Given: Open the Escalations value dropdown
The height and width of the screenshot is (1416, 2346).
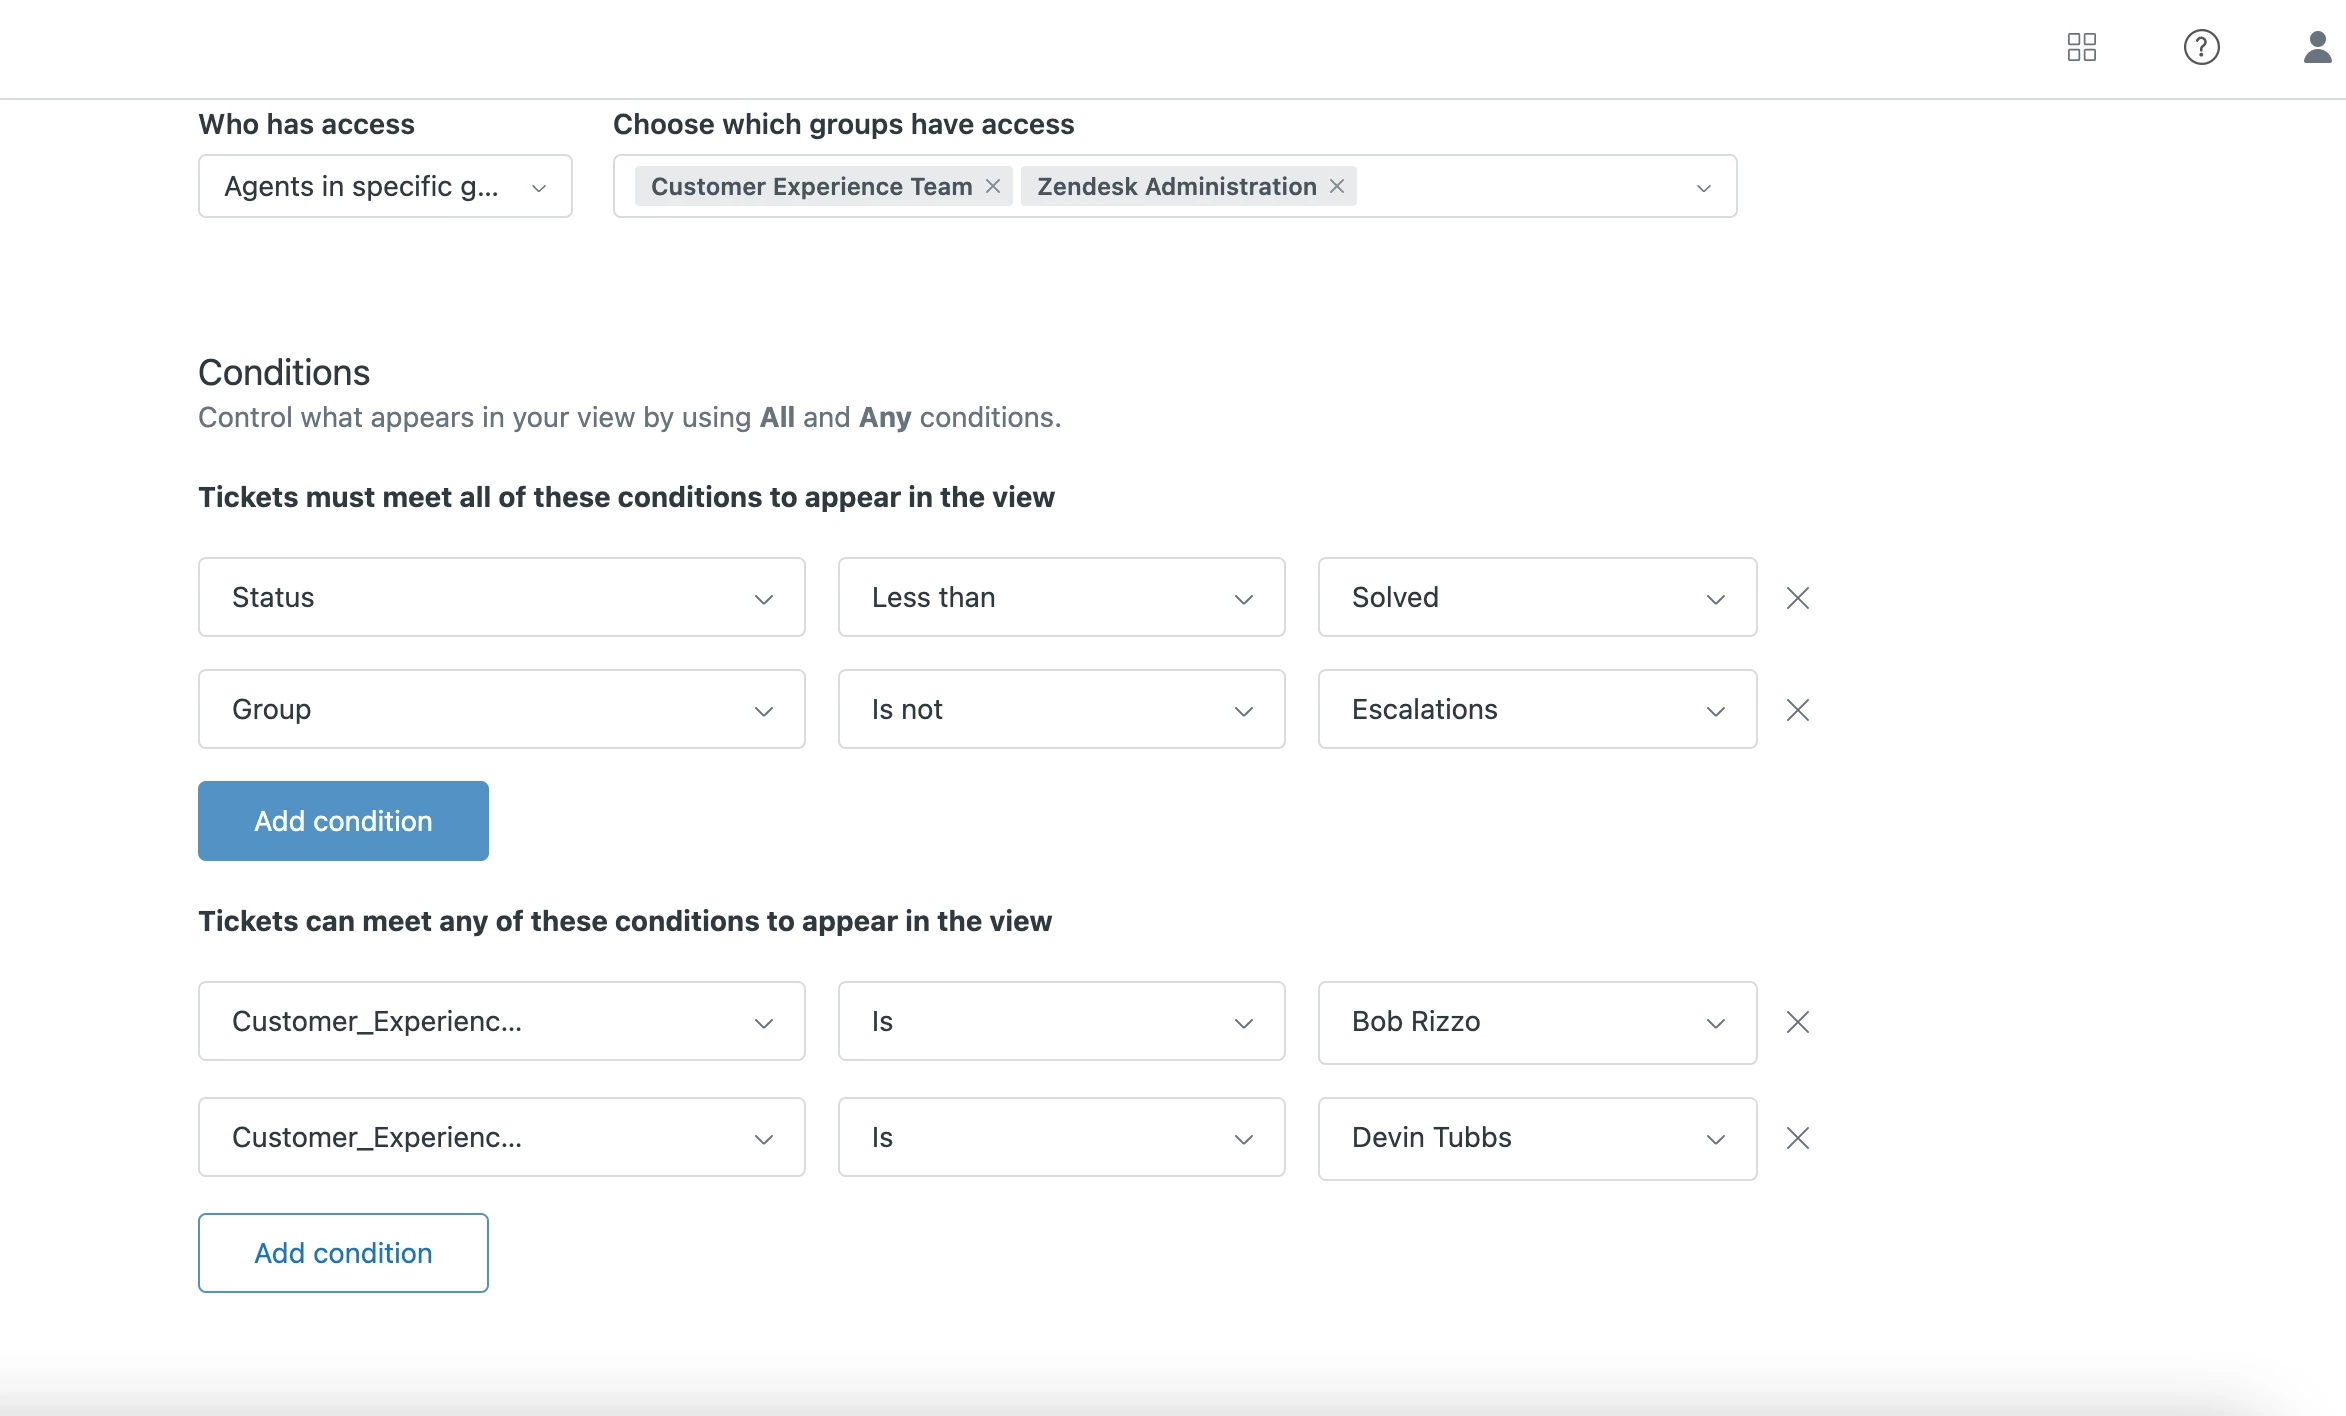Looking at the screenshot, I should click(1537, 709).
